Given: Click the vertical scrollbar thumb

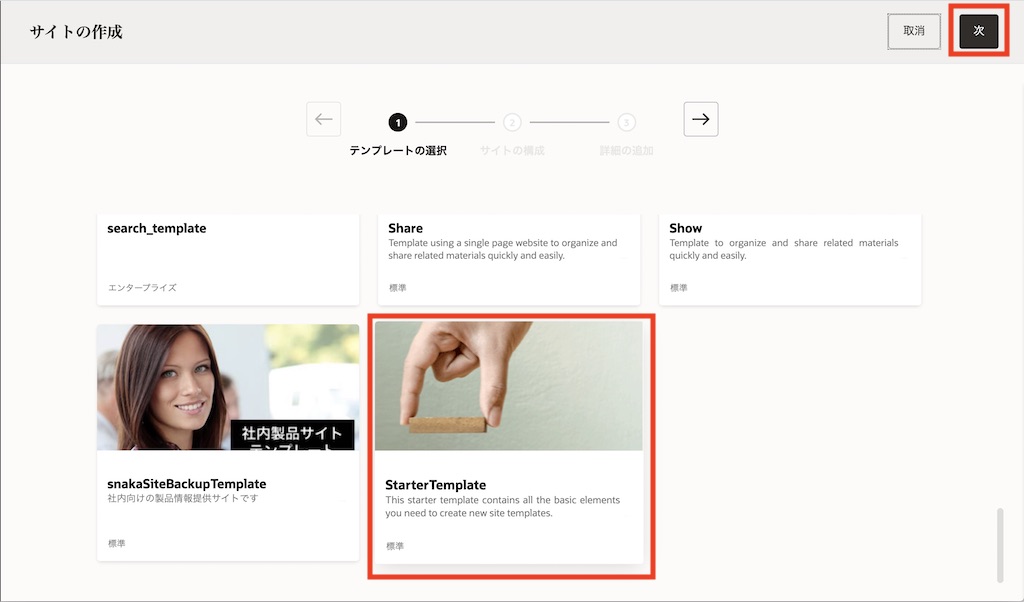Looking at the screenshot, I should tap(1000, 545).
